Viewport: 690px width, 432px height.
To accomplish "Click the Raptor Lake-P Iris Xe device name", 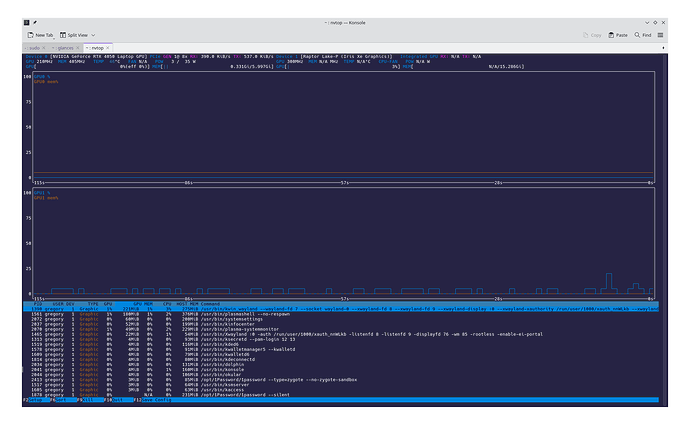I will pyautogui.click(x=346, y=56).
